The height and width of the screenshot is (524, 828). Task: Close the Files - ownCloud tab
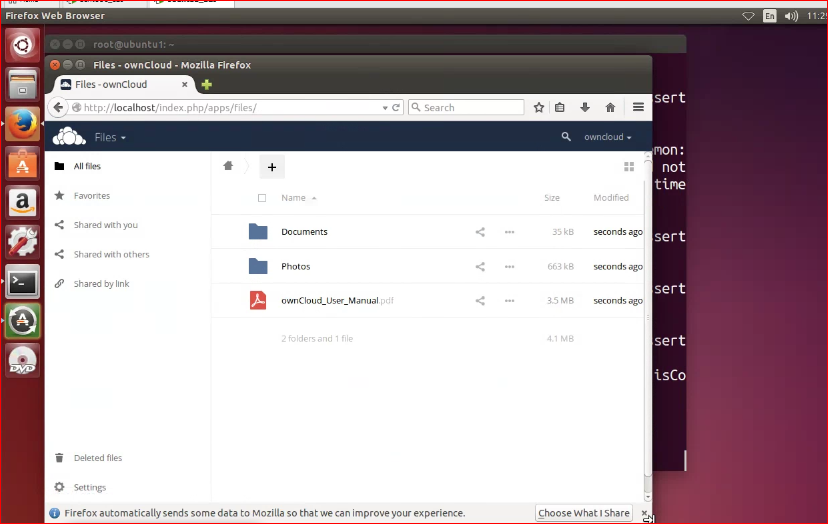184,85
